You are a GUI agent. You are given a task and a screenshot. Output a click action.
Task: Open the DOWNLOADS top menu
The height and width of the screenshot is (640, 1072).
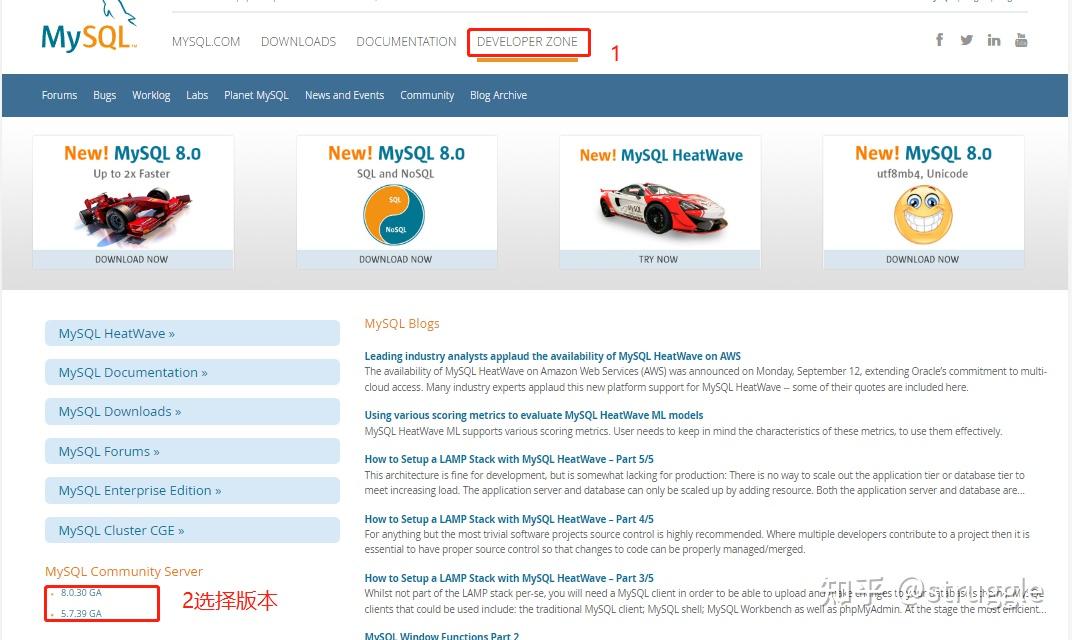(x=298, y=42)
